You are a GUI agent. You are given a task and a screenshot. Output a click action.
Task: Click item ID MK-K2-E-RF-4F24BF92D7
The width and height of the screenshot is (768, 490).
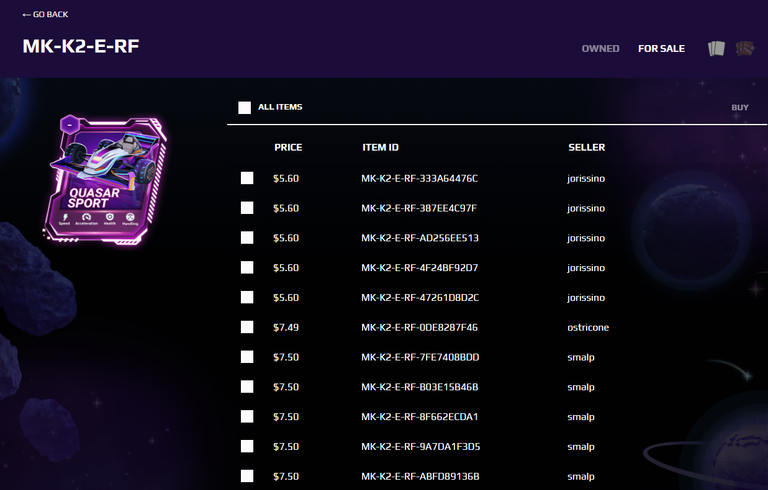coord(419,267)
